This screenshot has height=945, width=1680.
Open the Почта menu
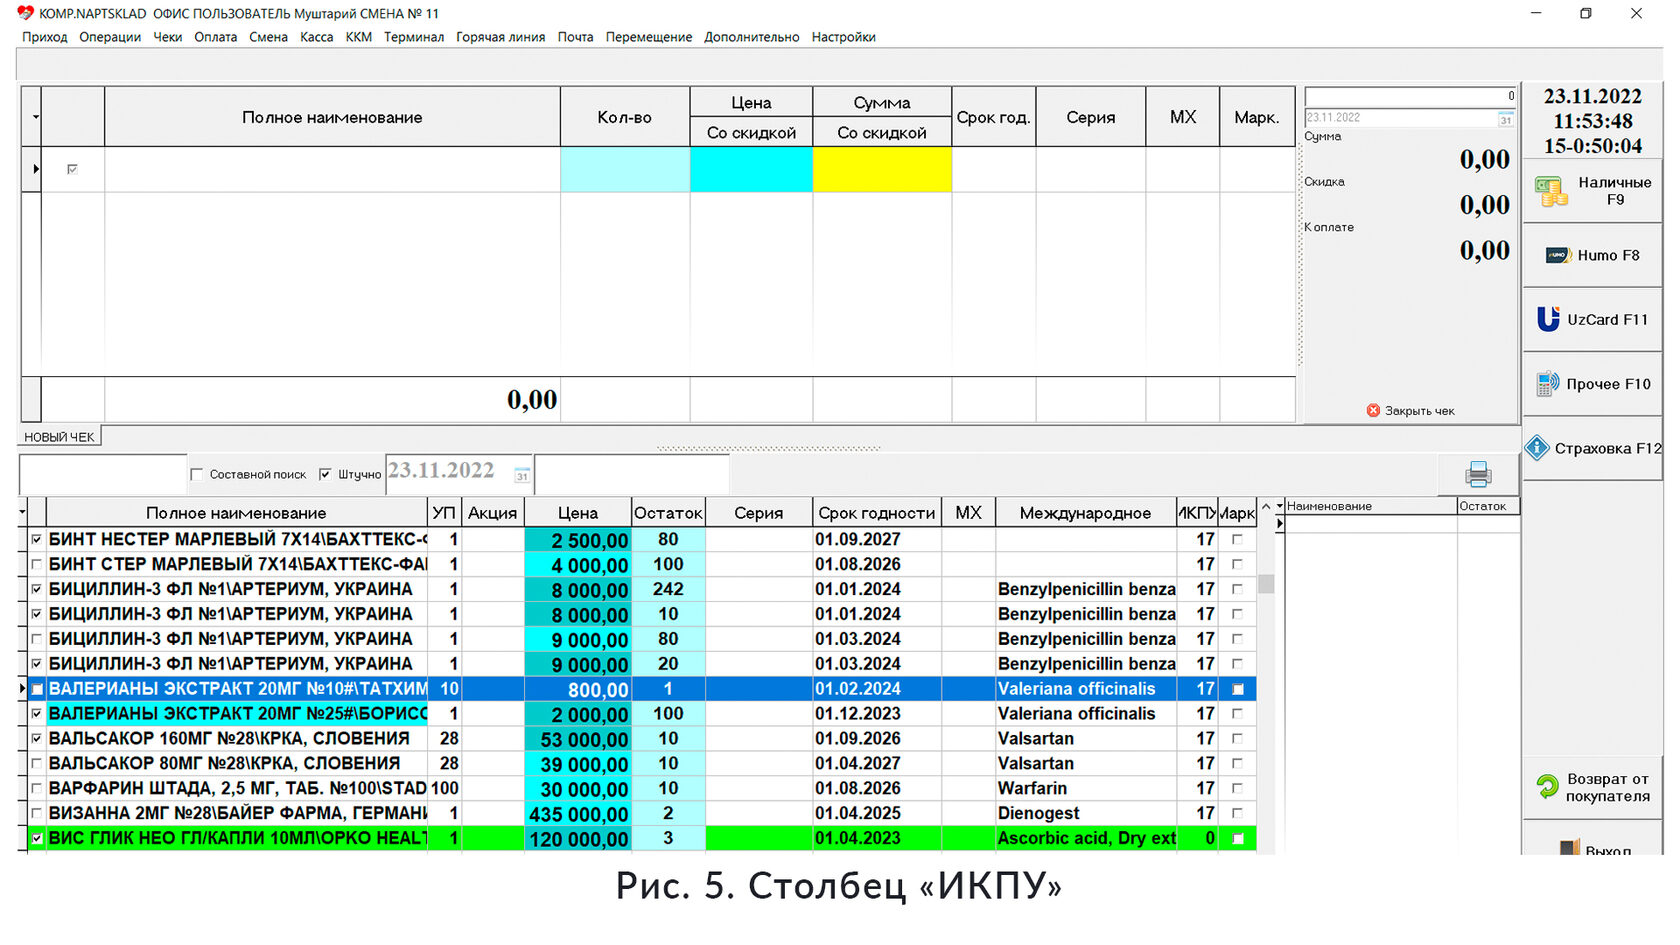click(575, 37)
